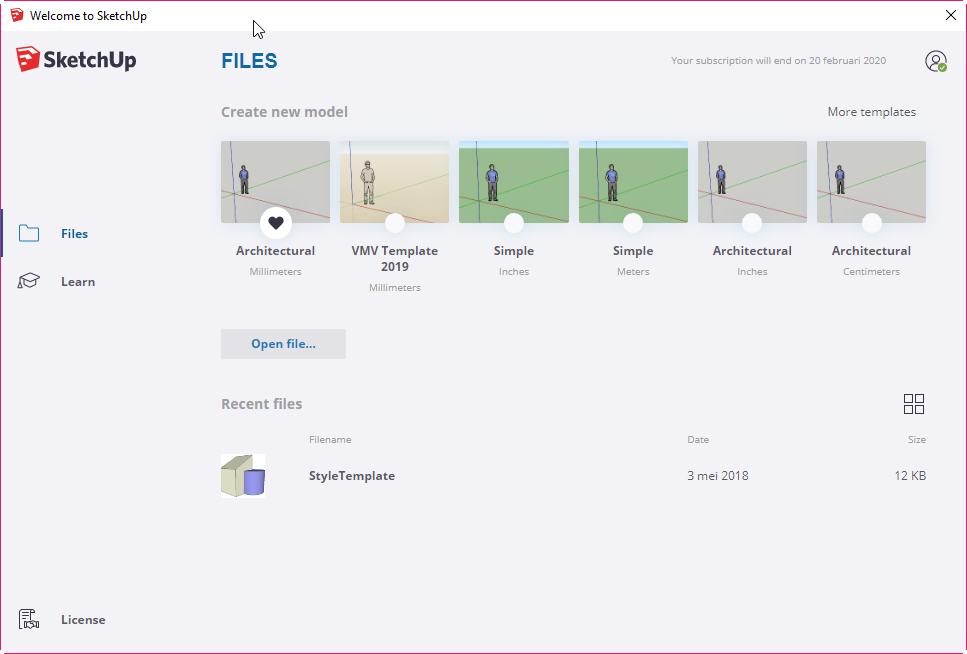Click the 12 KB file size
967x654 pixels.
pyautogui.click(x=910, y=476)
